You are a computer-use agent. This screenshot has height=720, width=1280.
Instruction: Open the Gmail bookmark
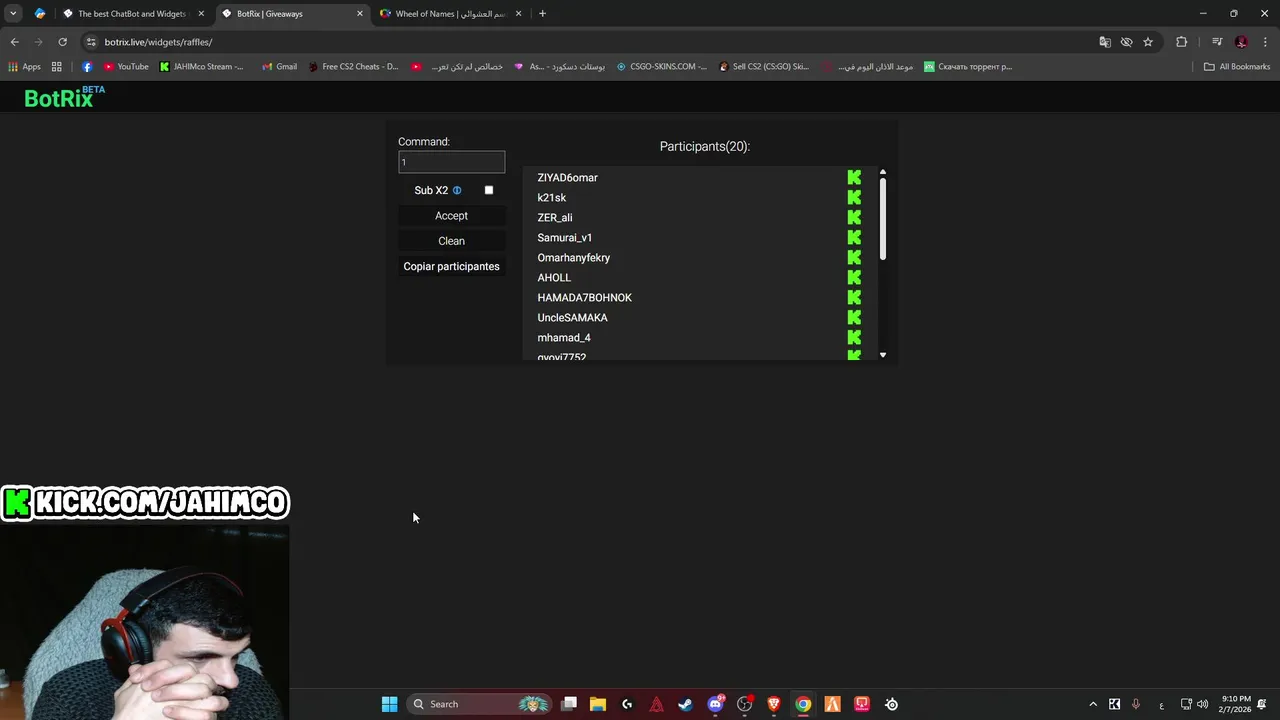click(x=279, y=66)
